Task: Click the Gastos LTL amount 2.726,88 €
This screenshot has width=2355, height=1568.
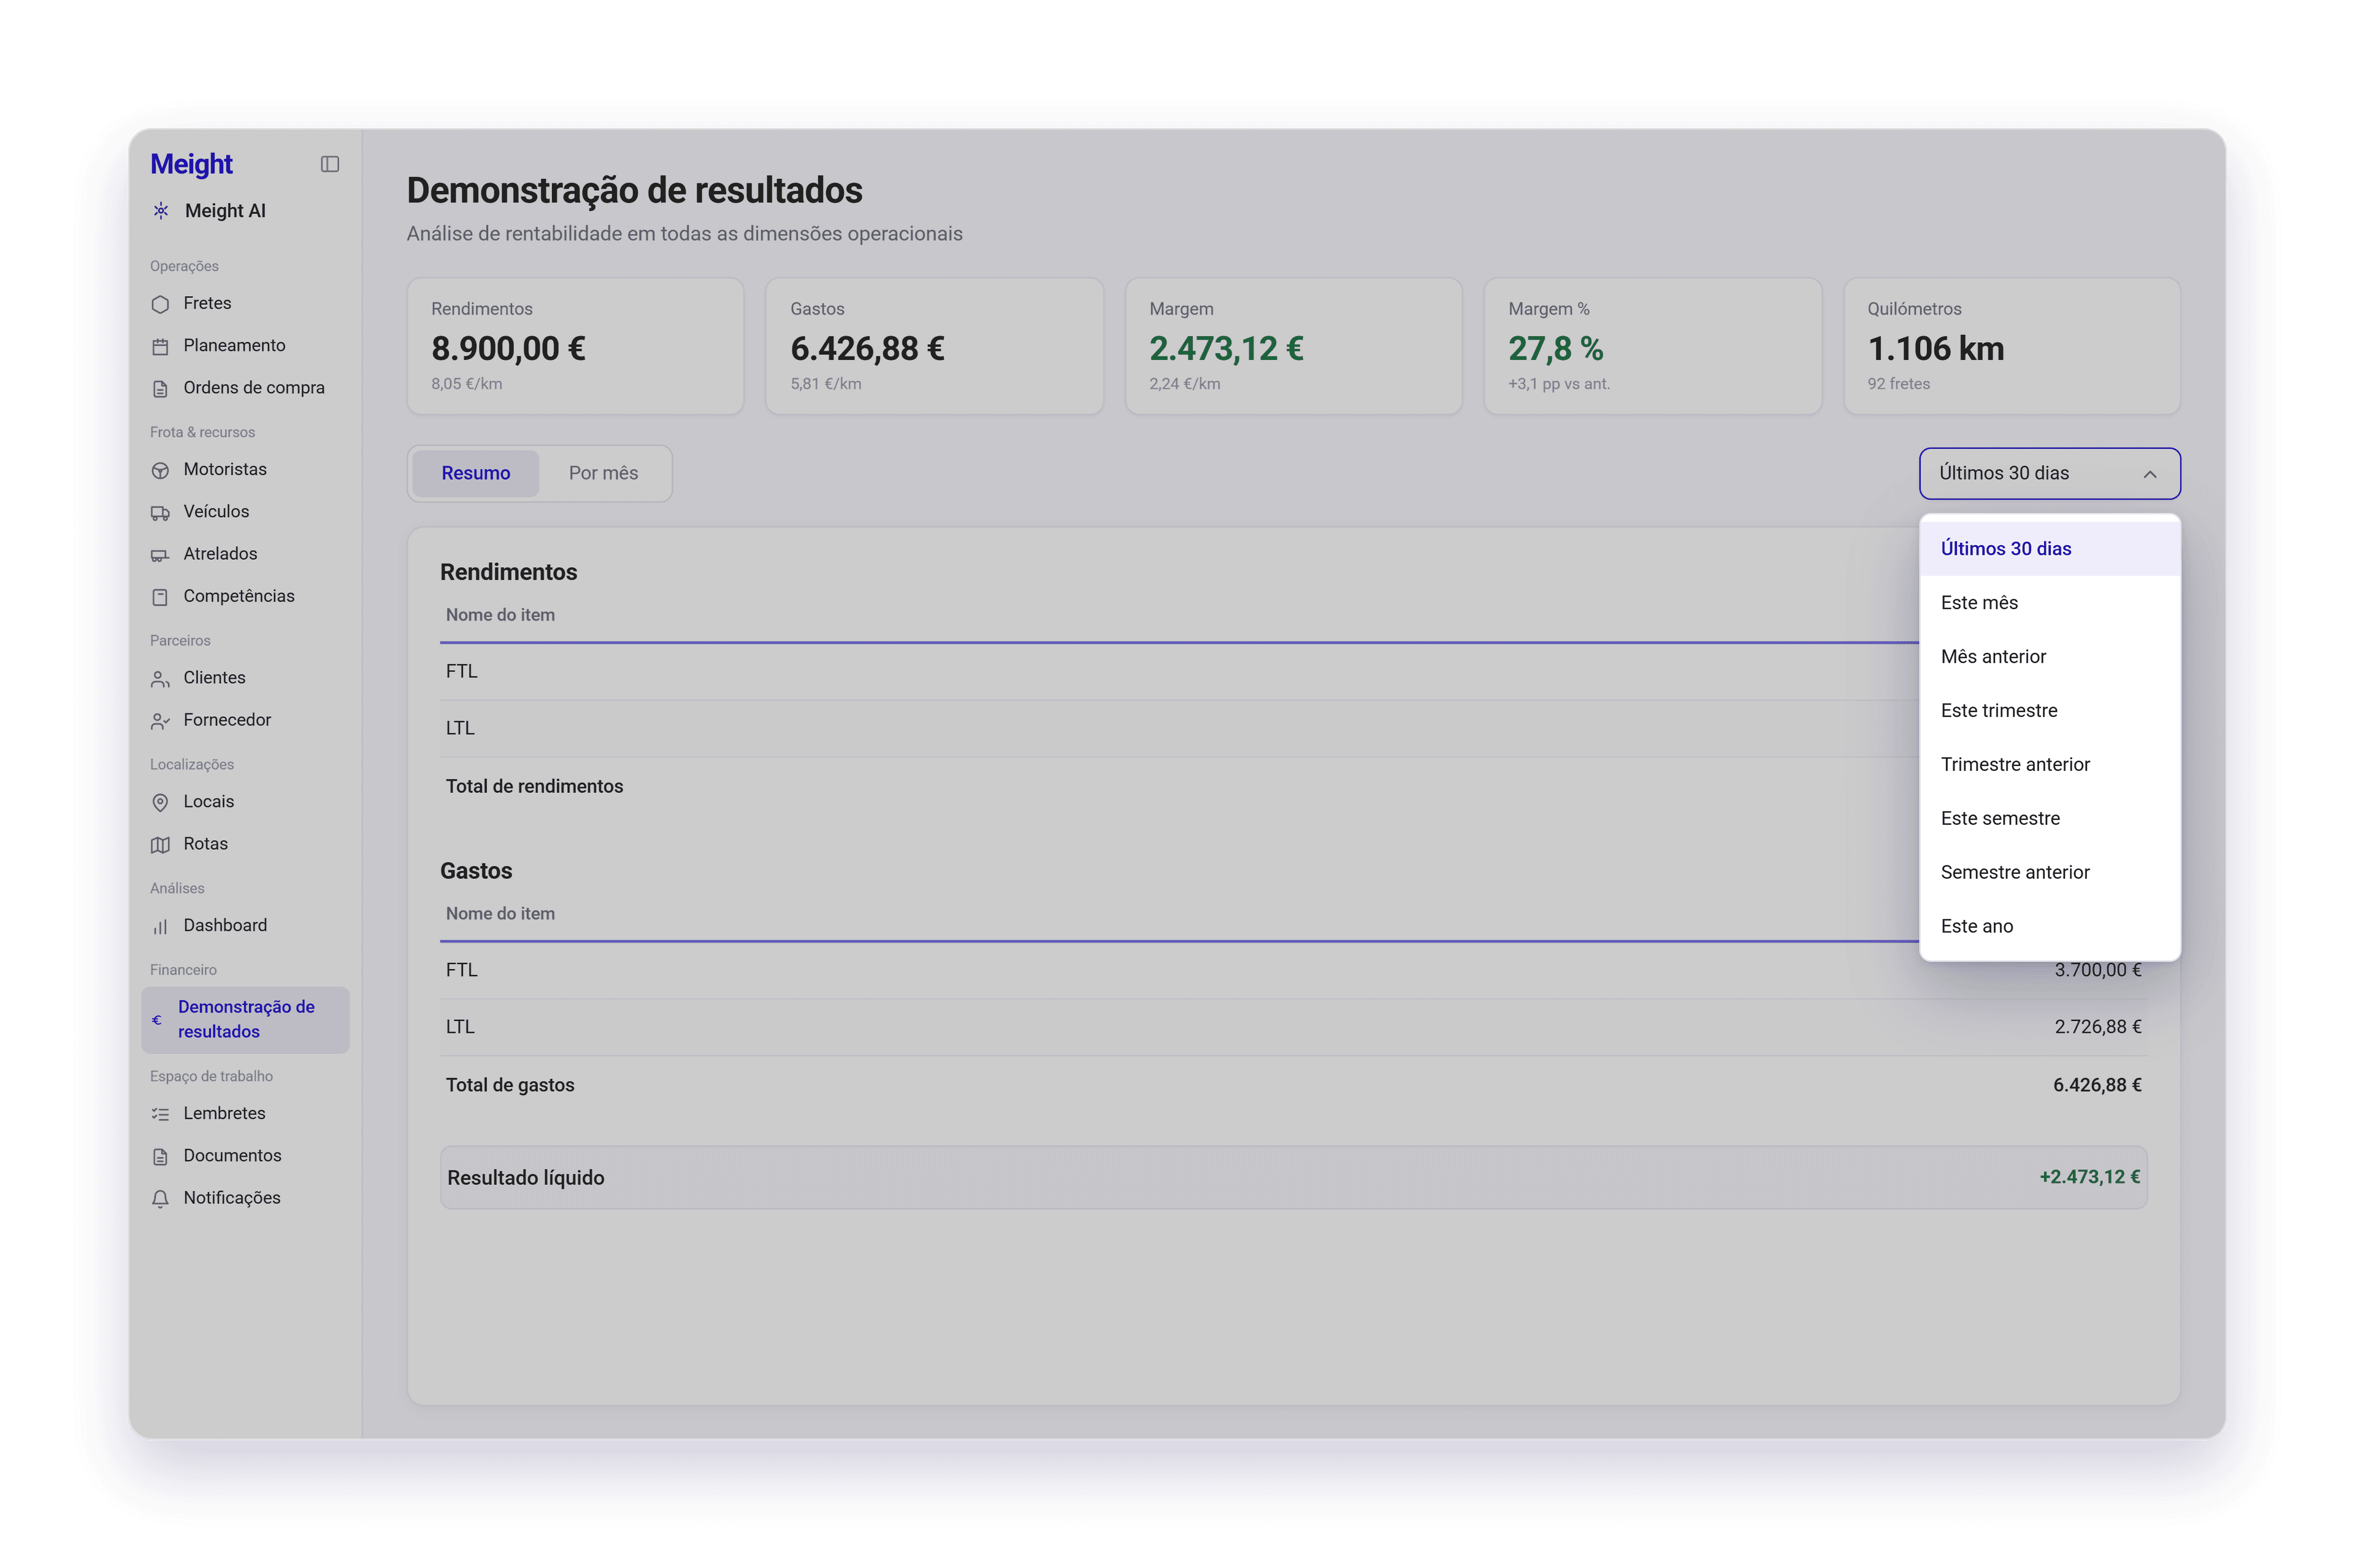Action: click(x=2097, y=1027)
